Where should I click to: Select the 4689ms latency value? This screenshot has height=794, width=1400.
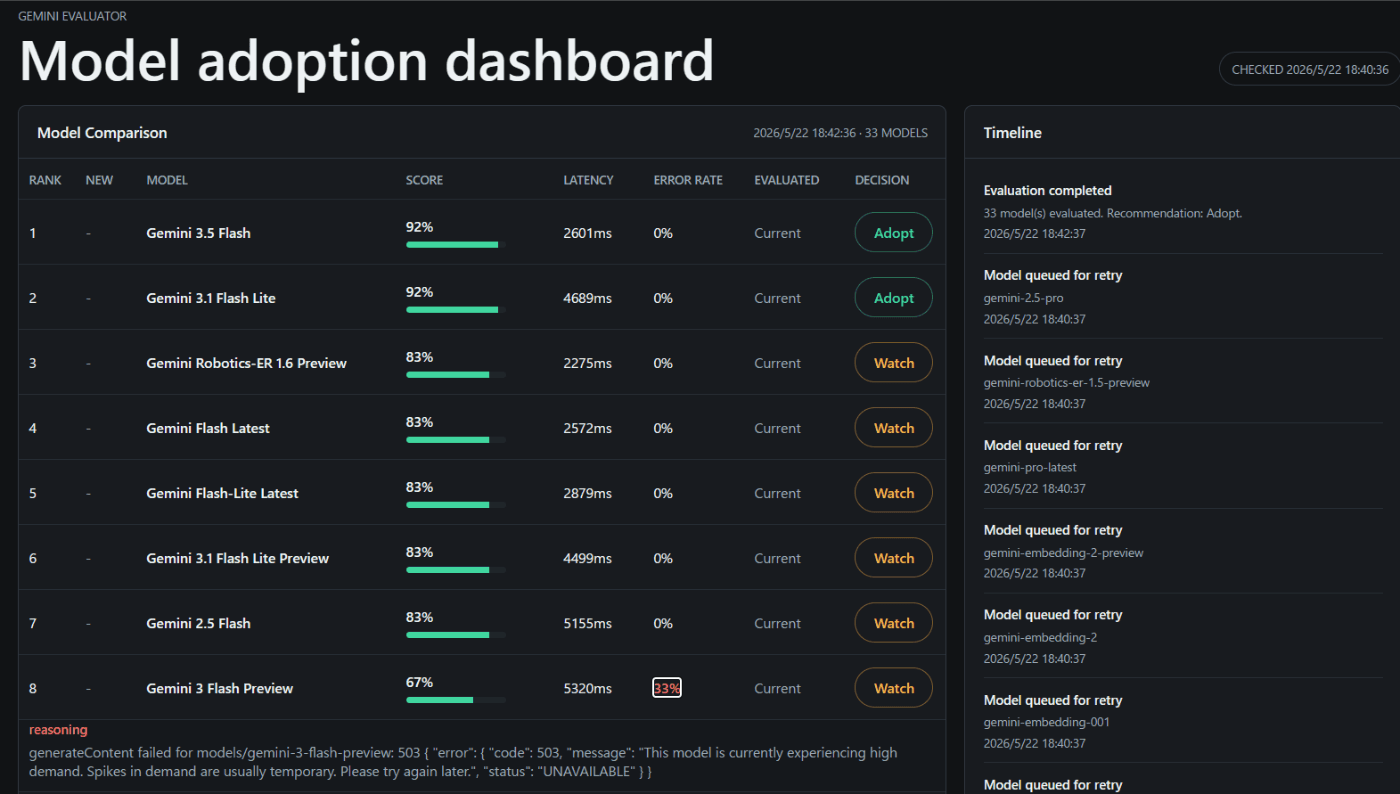coord(587,298)
